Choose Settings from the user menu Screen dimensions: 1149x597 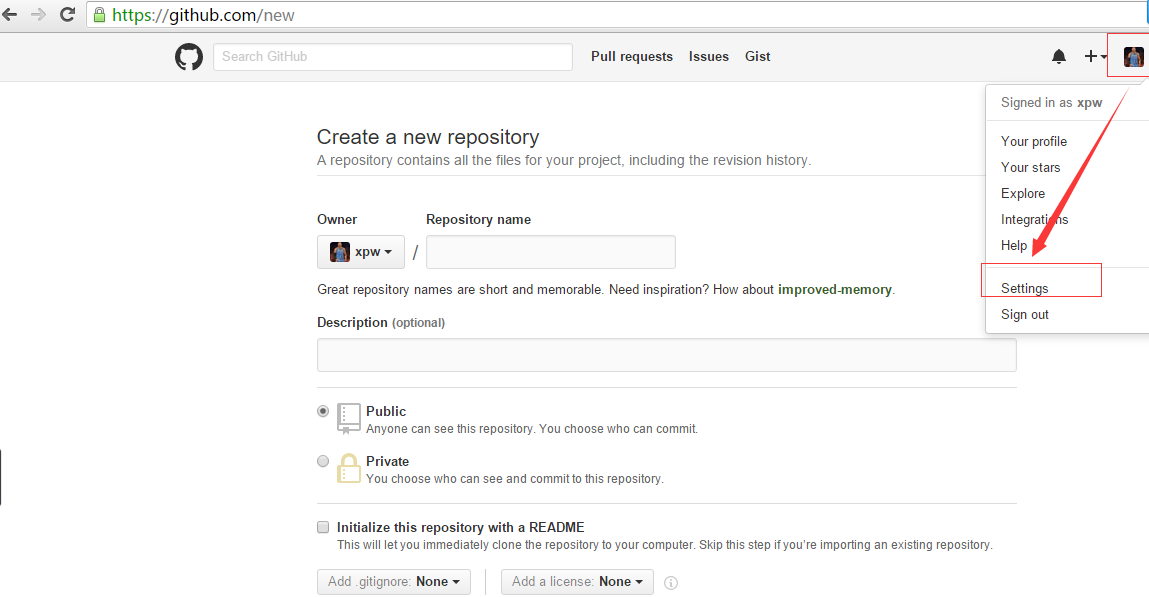pos(1024,289)
